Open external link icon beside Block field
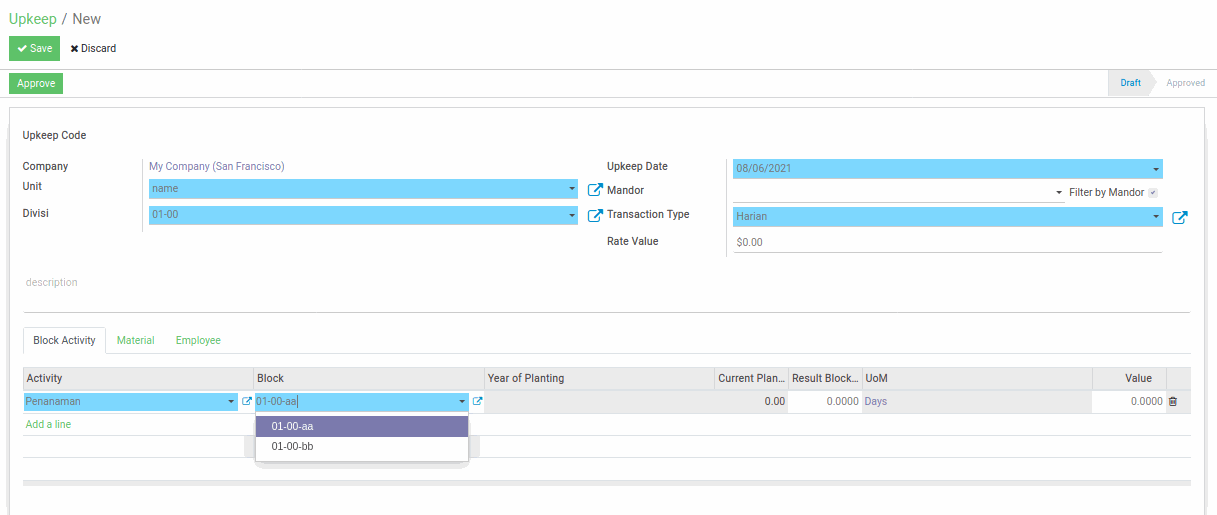1217x515 pixels. 477,402
